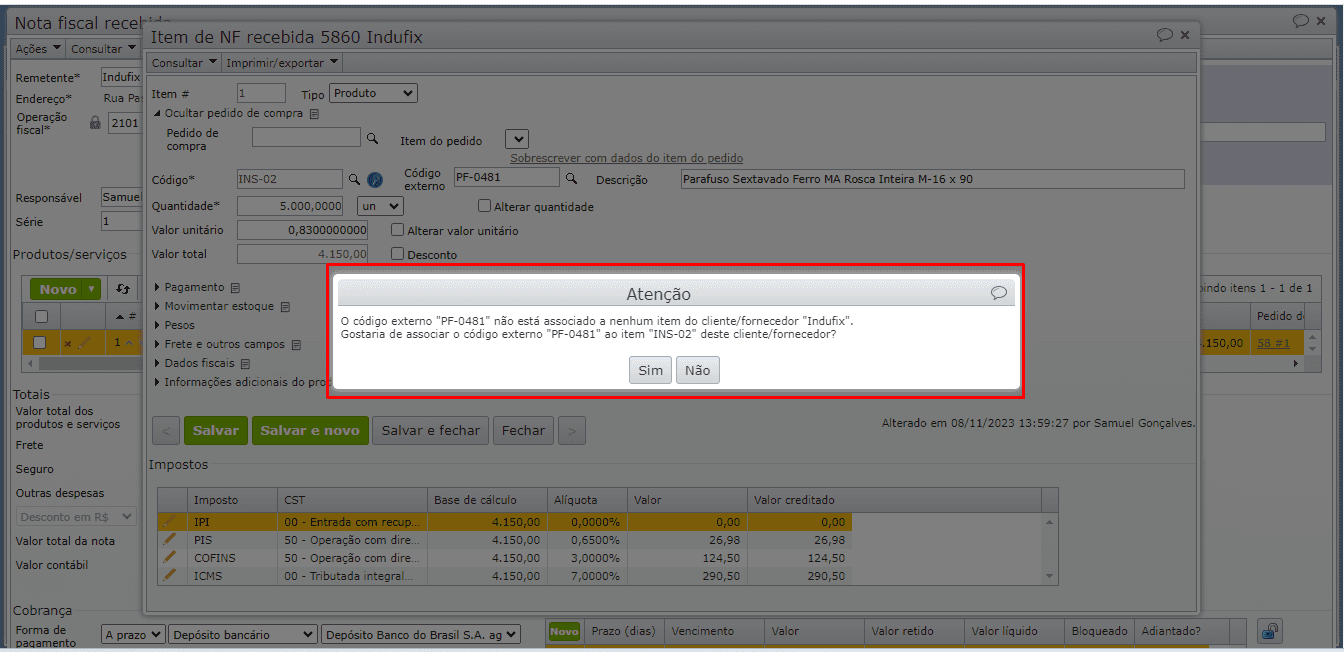Open the Imprimir/exportar menu
Image resolution: width=1344 pixels, height=652 pixels.
tap(282, 63)
